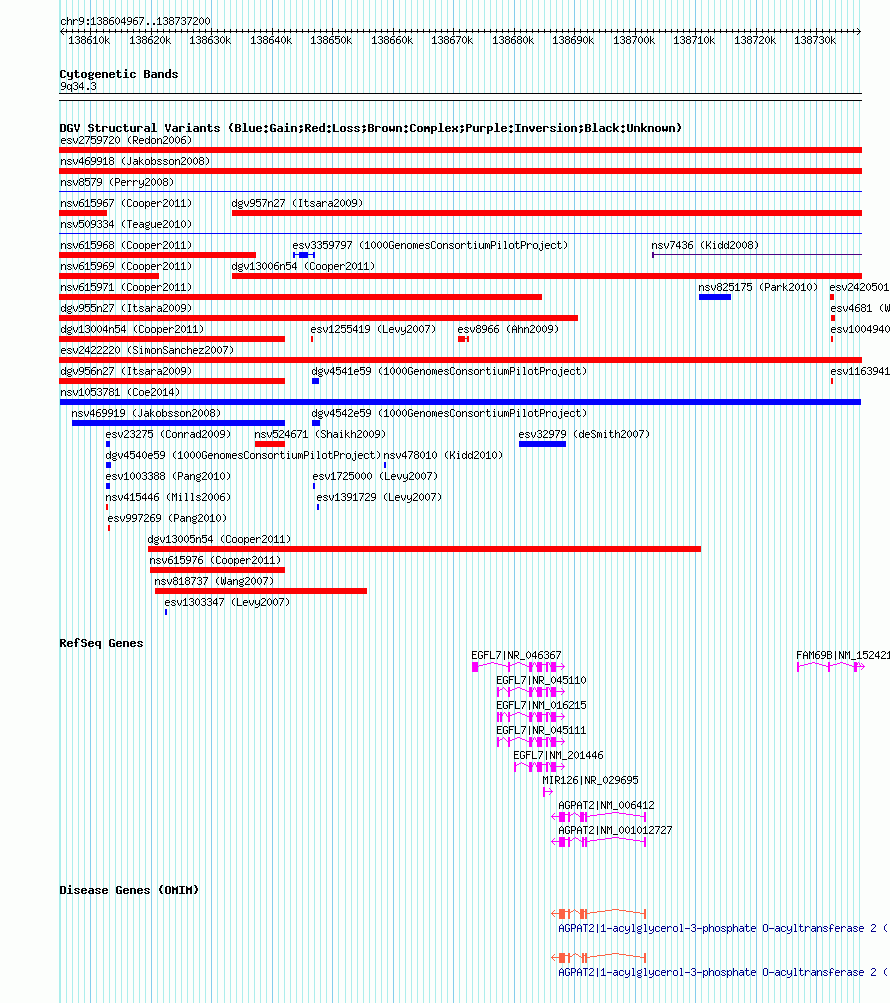890x1003 pixels.
Task: Click the FAM69B magenta transcript glyph
Action: coord(830,667)
